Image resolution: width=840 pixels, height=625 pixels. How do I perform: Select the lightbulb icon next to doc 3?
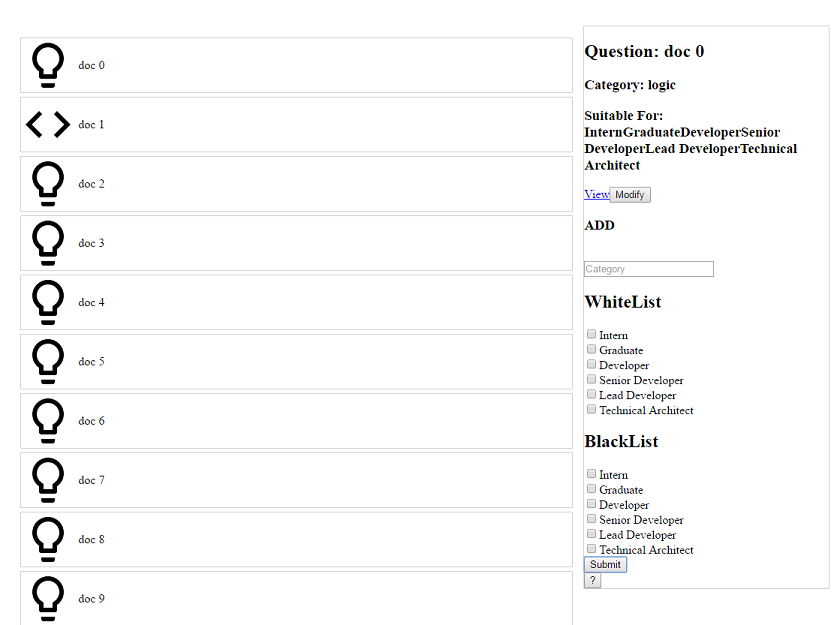click(x=48, y=243)
